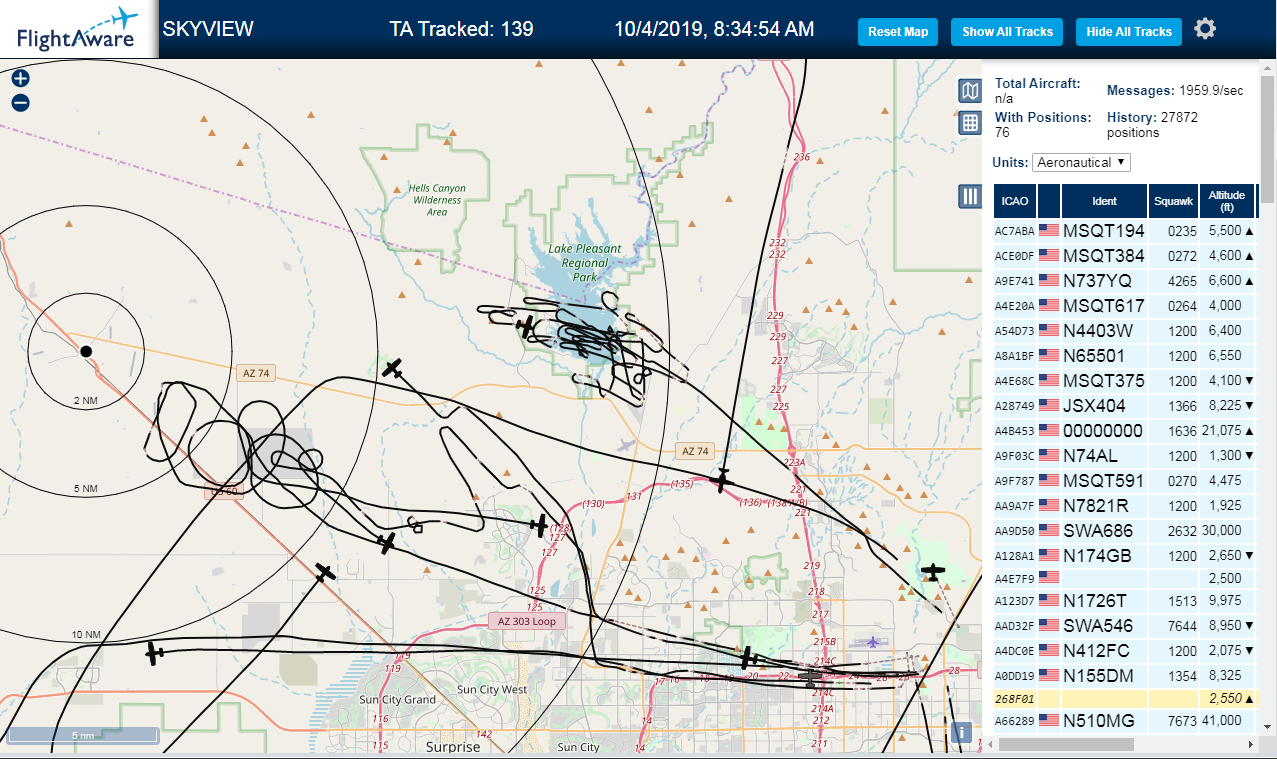Click the AZ 303 Loop road label
Screen dimensions: 1277x759
pos(526,621)
